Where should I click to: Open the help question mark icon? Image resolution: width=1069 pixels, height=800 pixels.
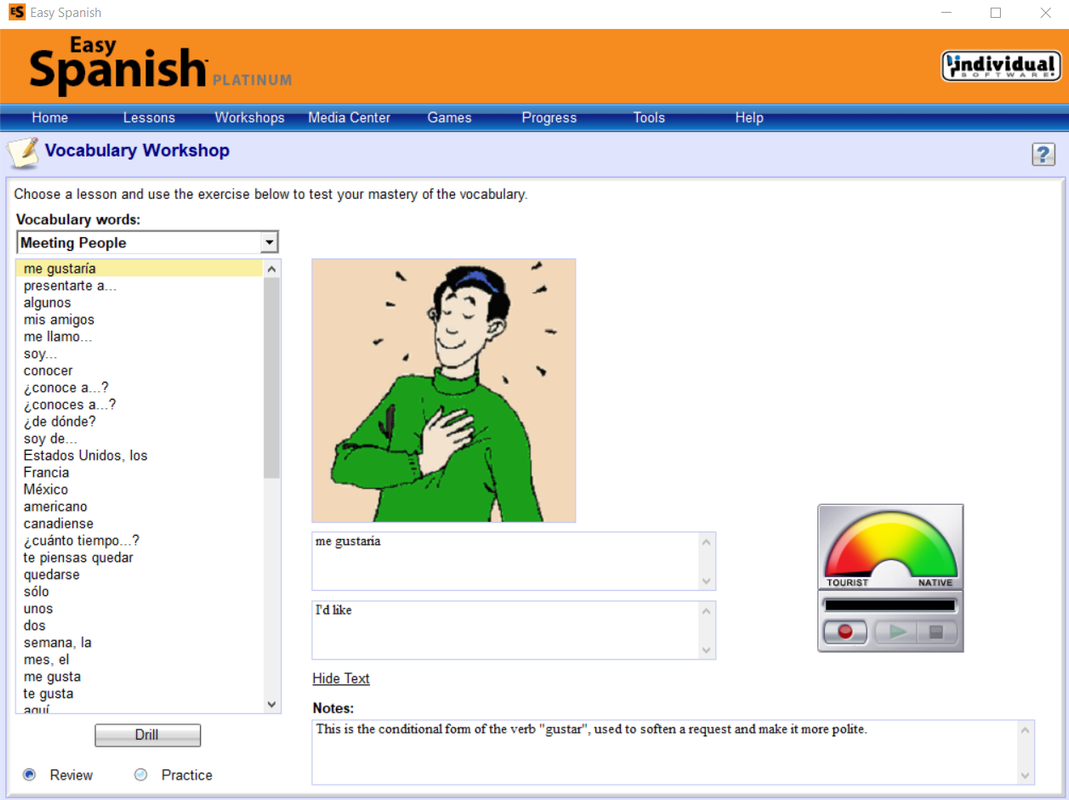click(1043, 154)
